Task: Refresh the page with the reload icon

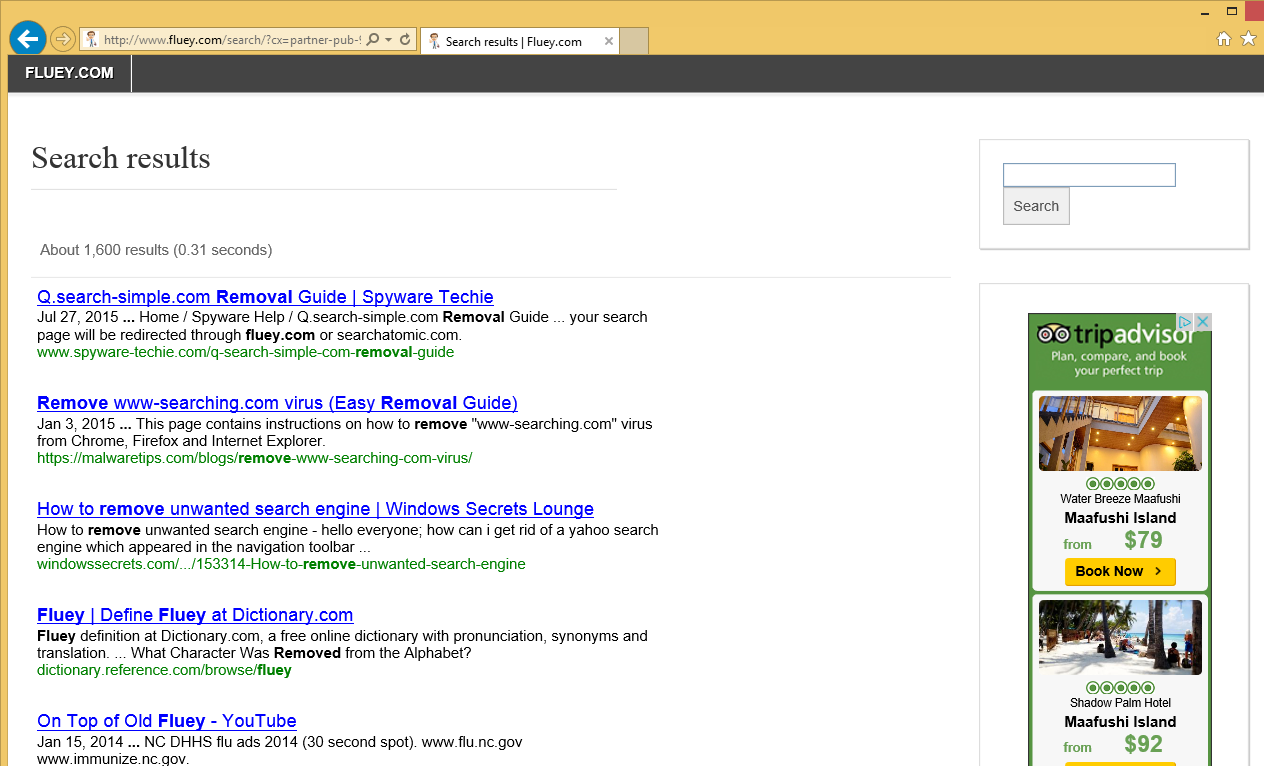Action: click(x=404, y=40)
